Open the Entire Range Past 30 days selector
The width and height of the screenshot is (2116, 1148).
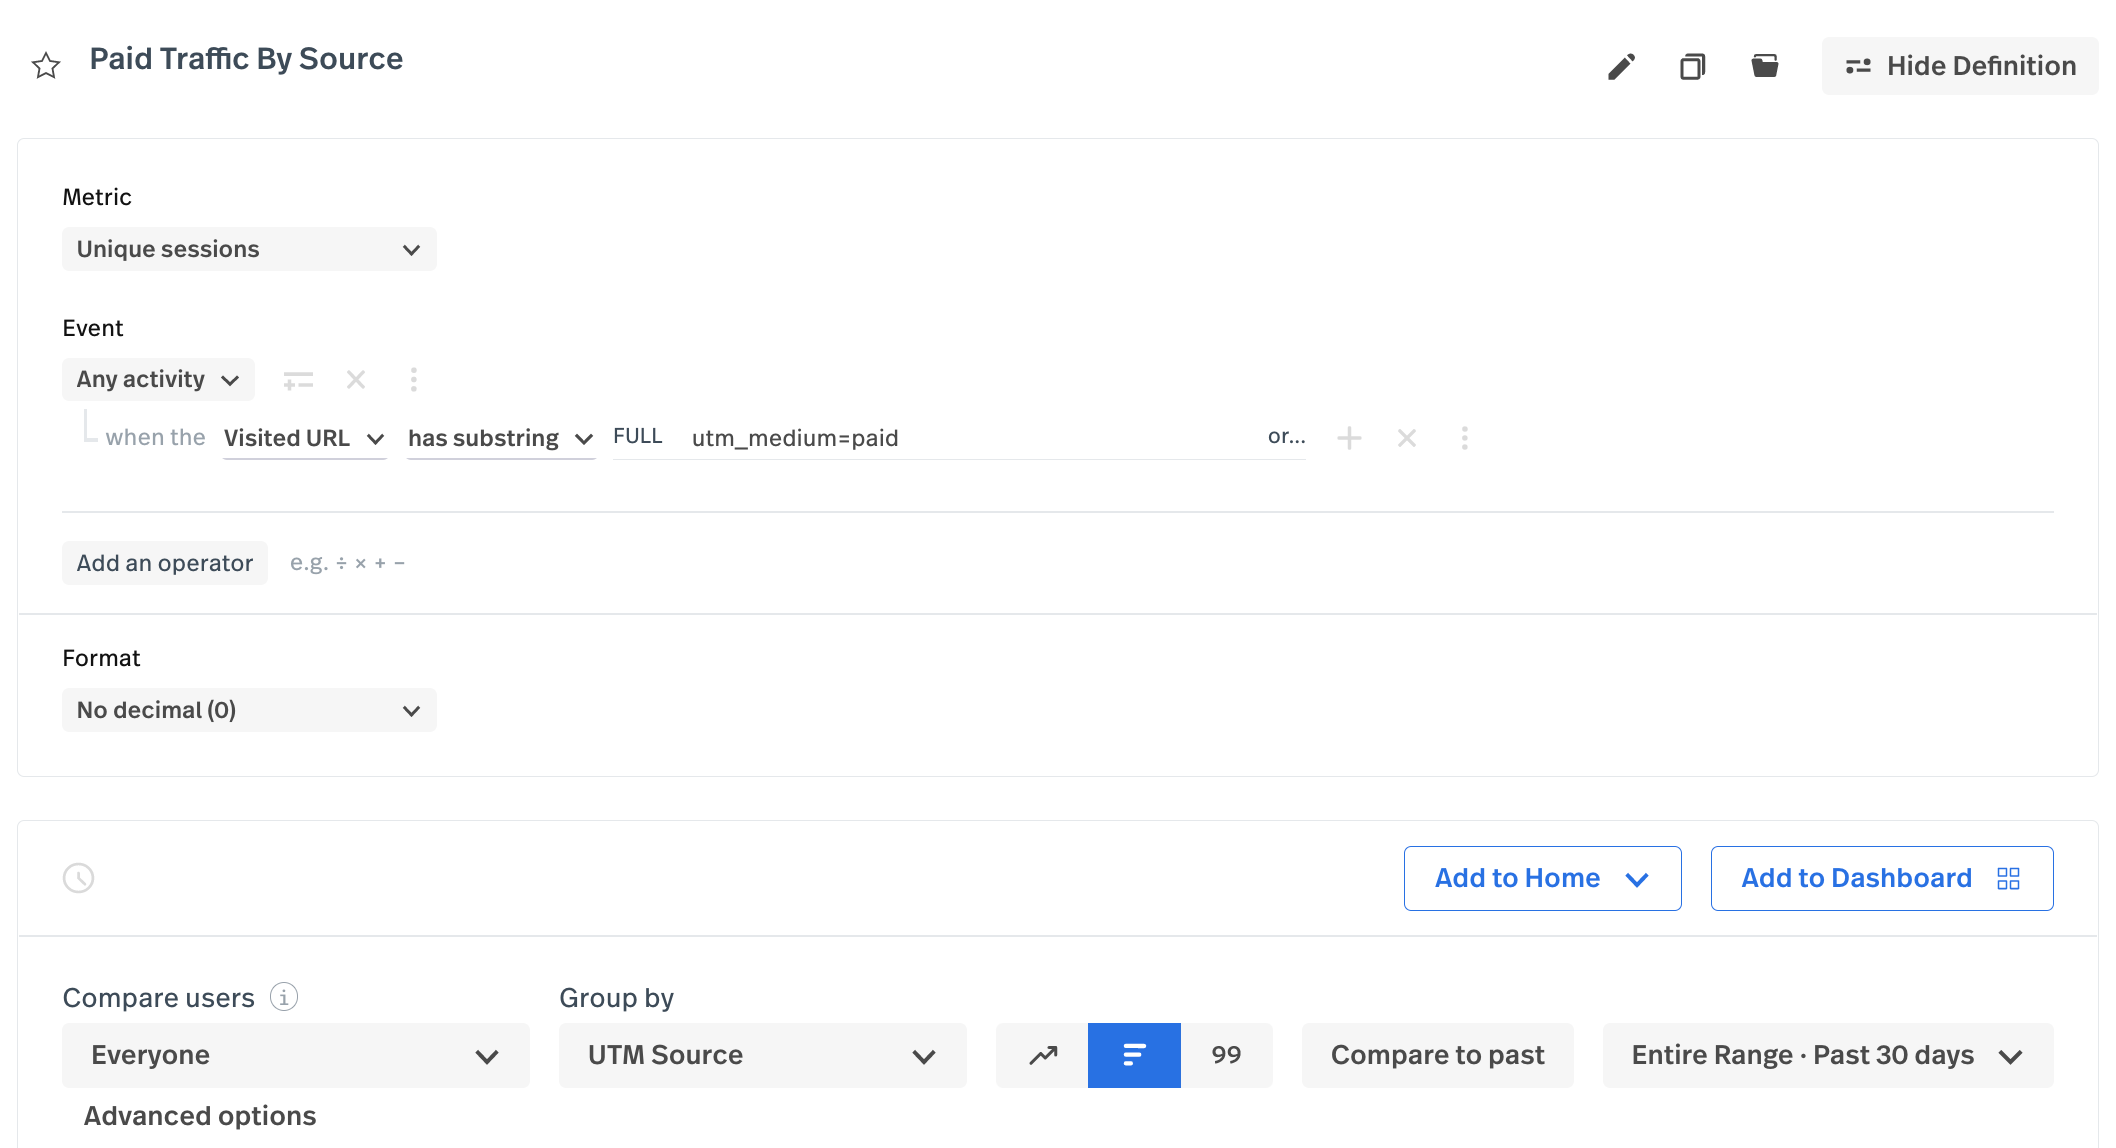point(1828,1055)
